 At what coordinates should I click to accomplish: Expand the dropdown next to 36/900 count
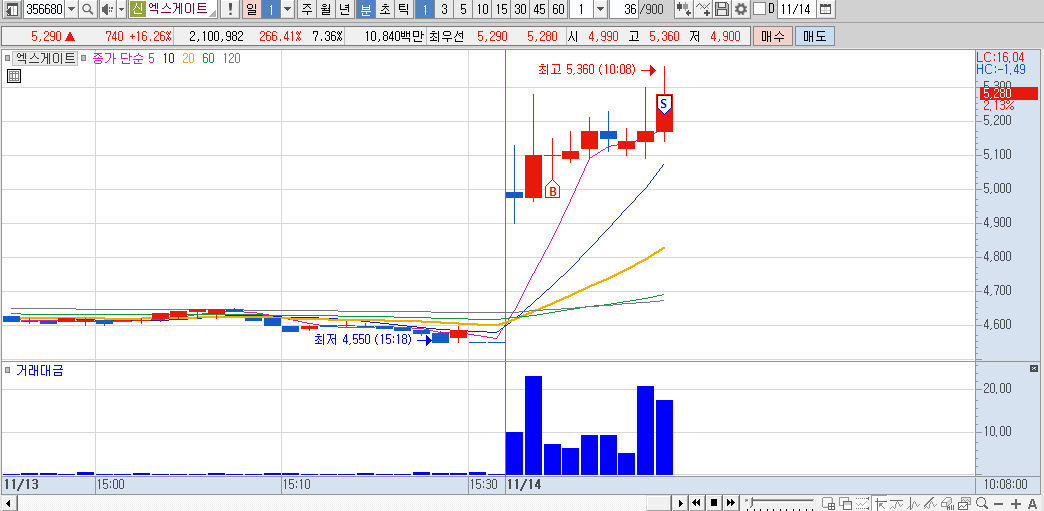(599, 9)
